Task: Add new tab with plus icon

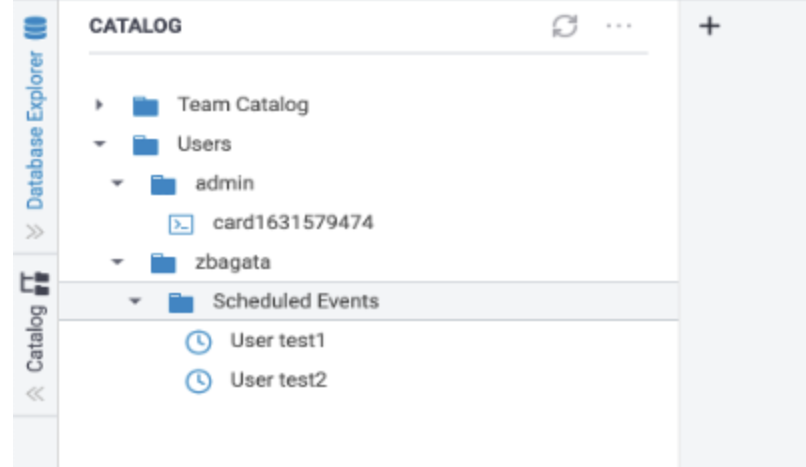Action: 709,26
